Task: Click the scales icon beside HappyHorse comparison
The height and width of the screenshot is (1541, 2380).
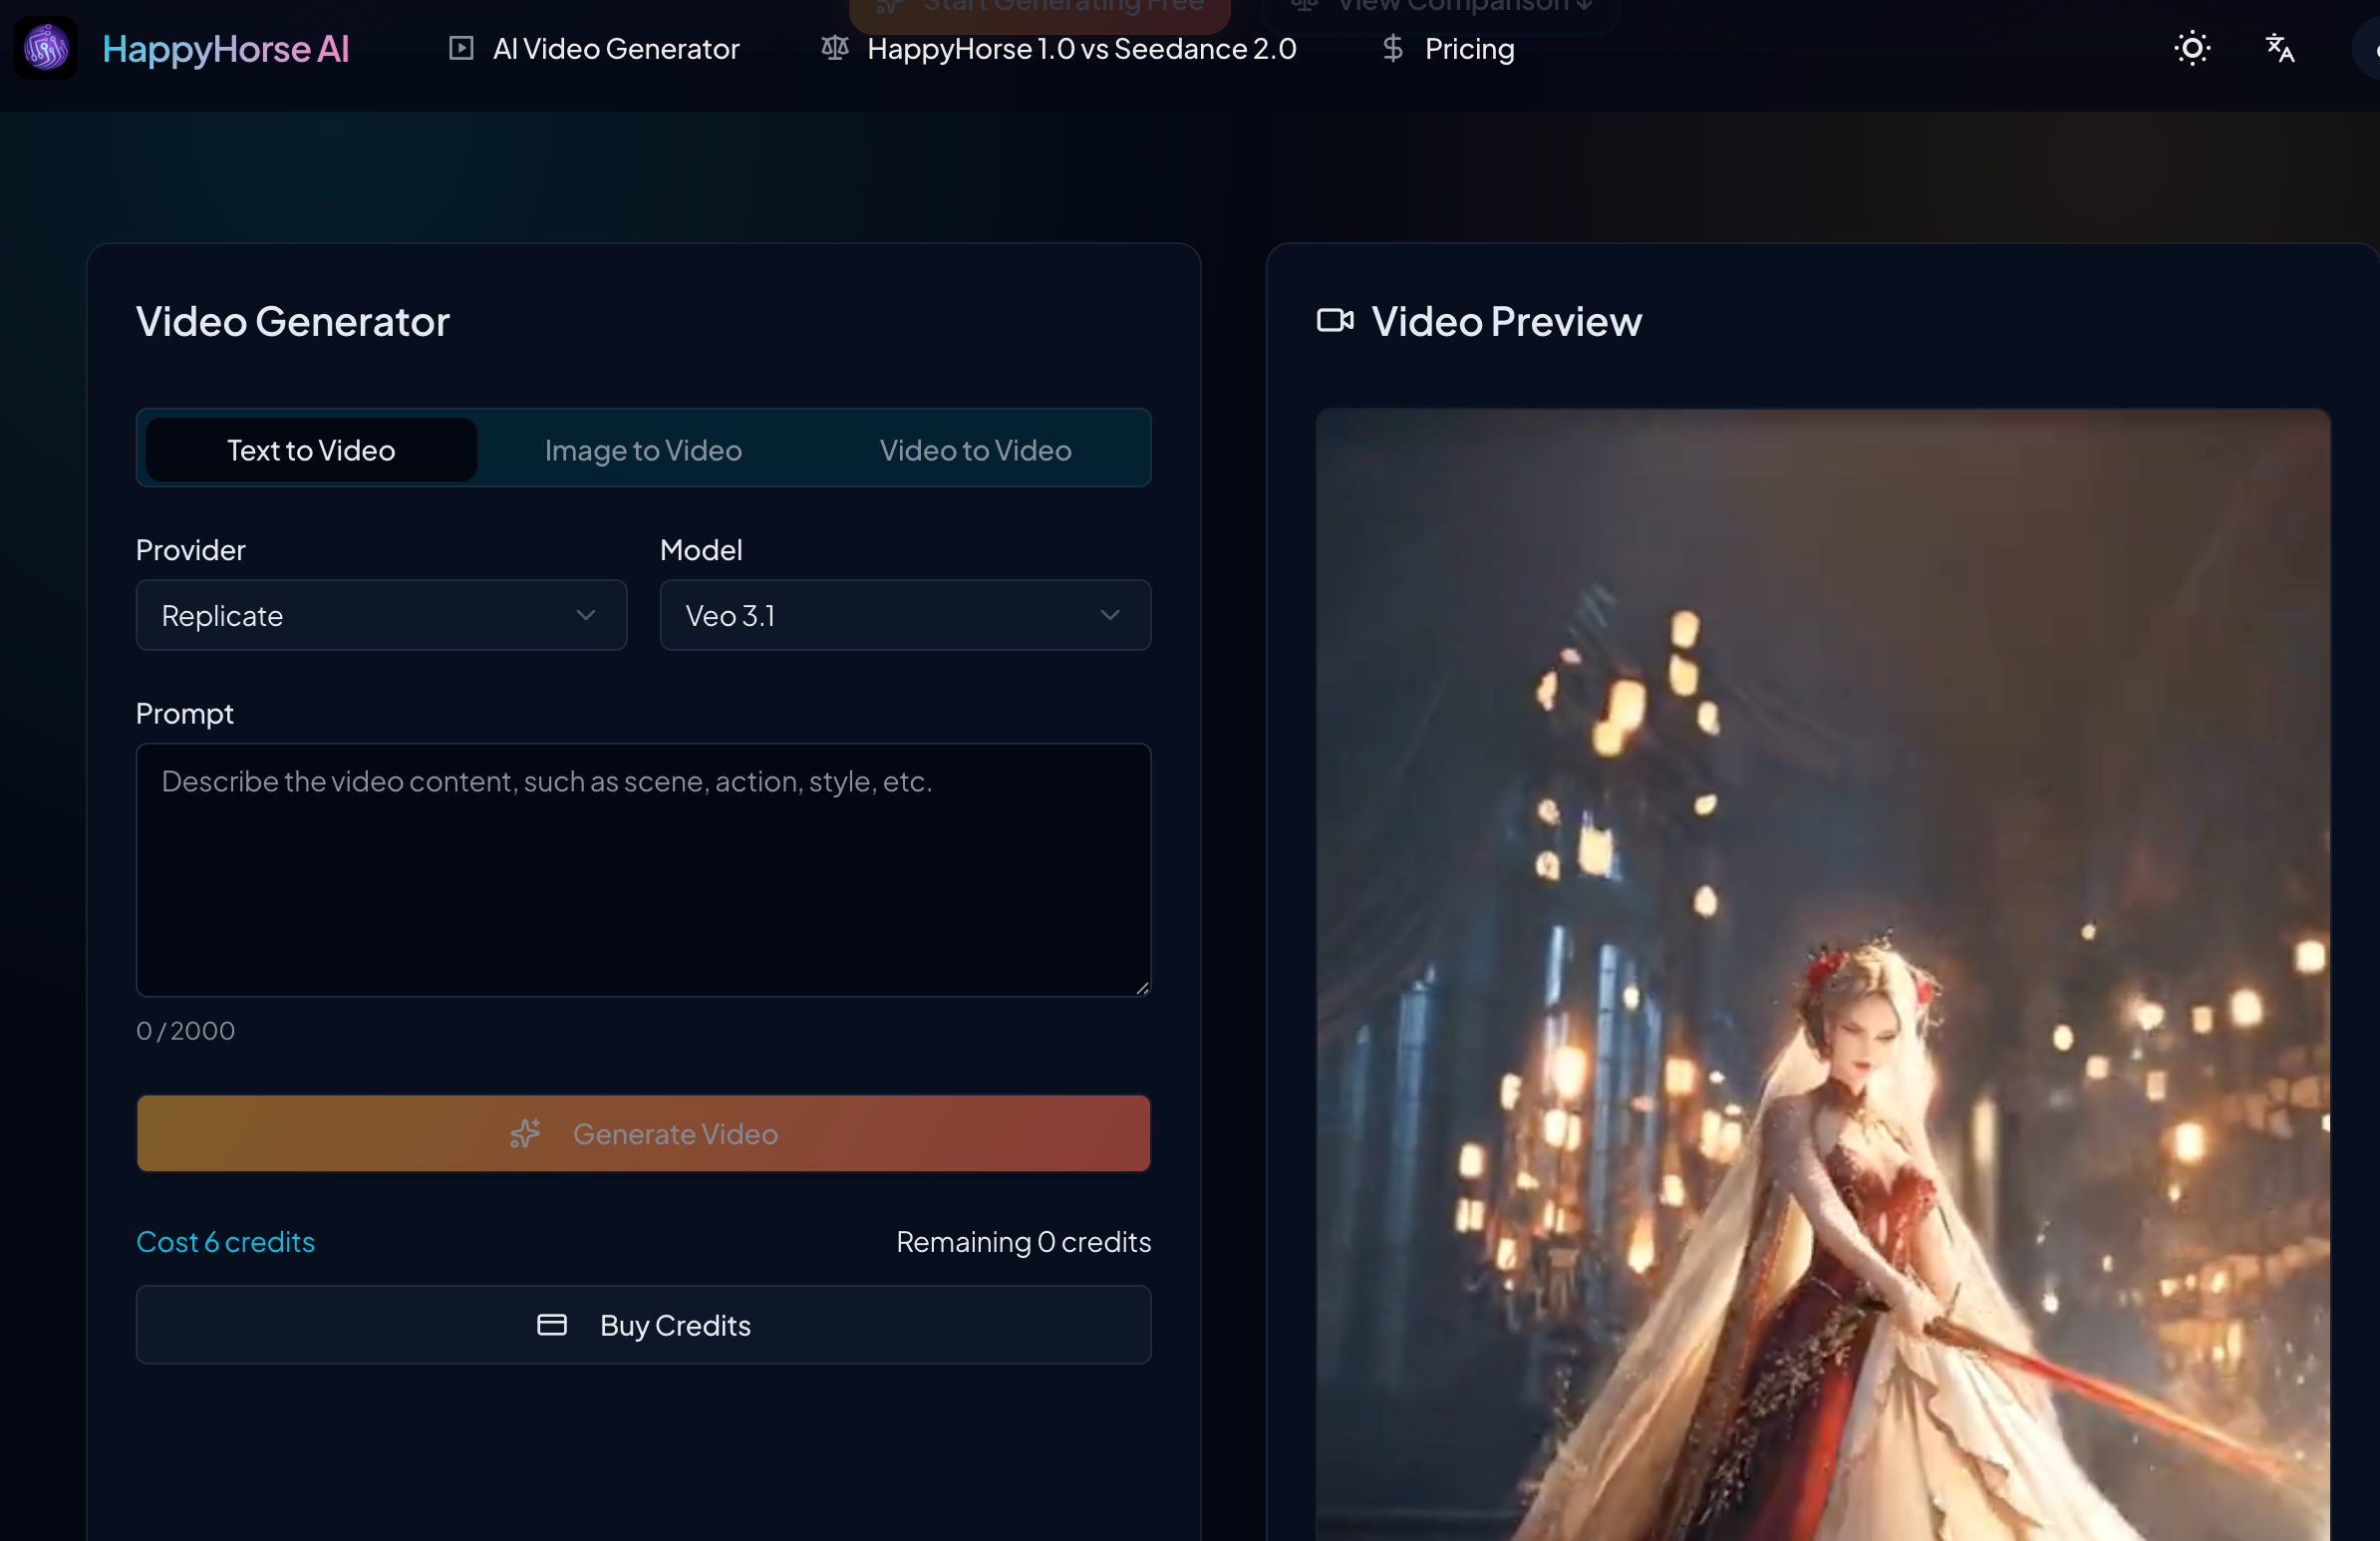Action: (x=835, y=48)
